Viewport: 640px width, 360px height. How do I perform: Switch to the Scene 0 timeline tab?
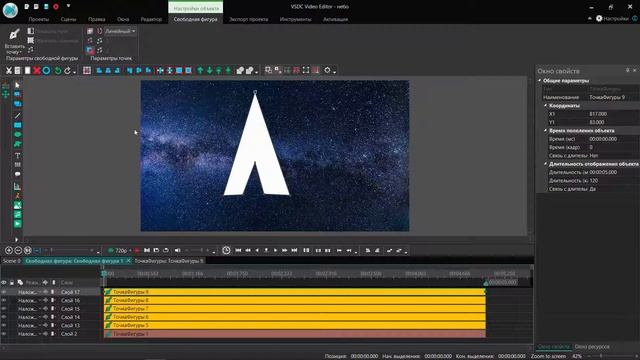pyautogui.click(x=11, y=261)
